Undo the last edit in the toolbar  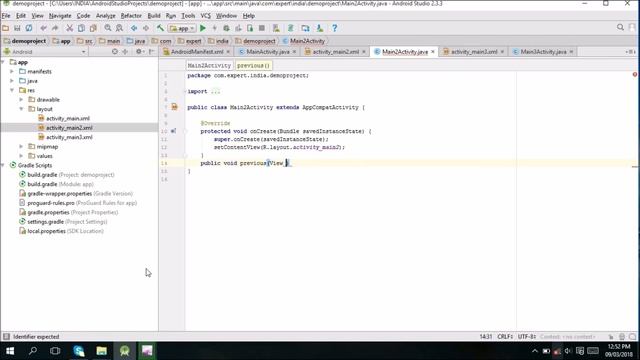(x=43, y=28)
